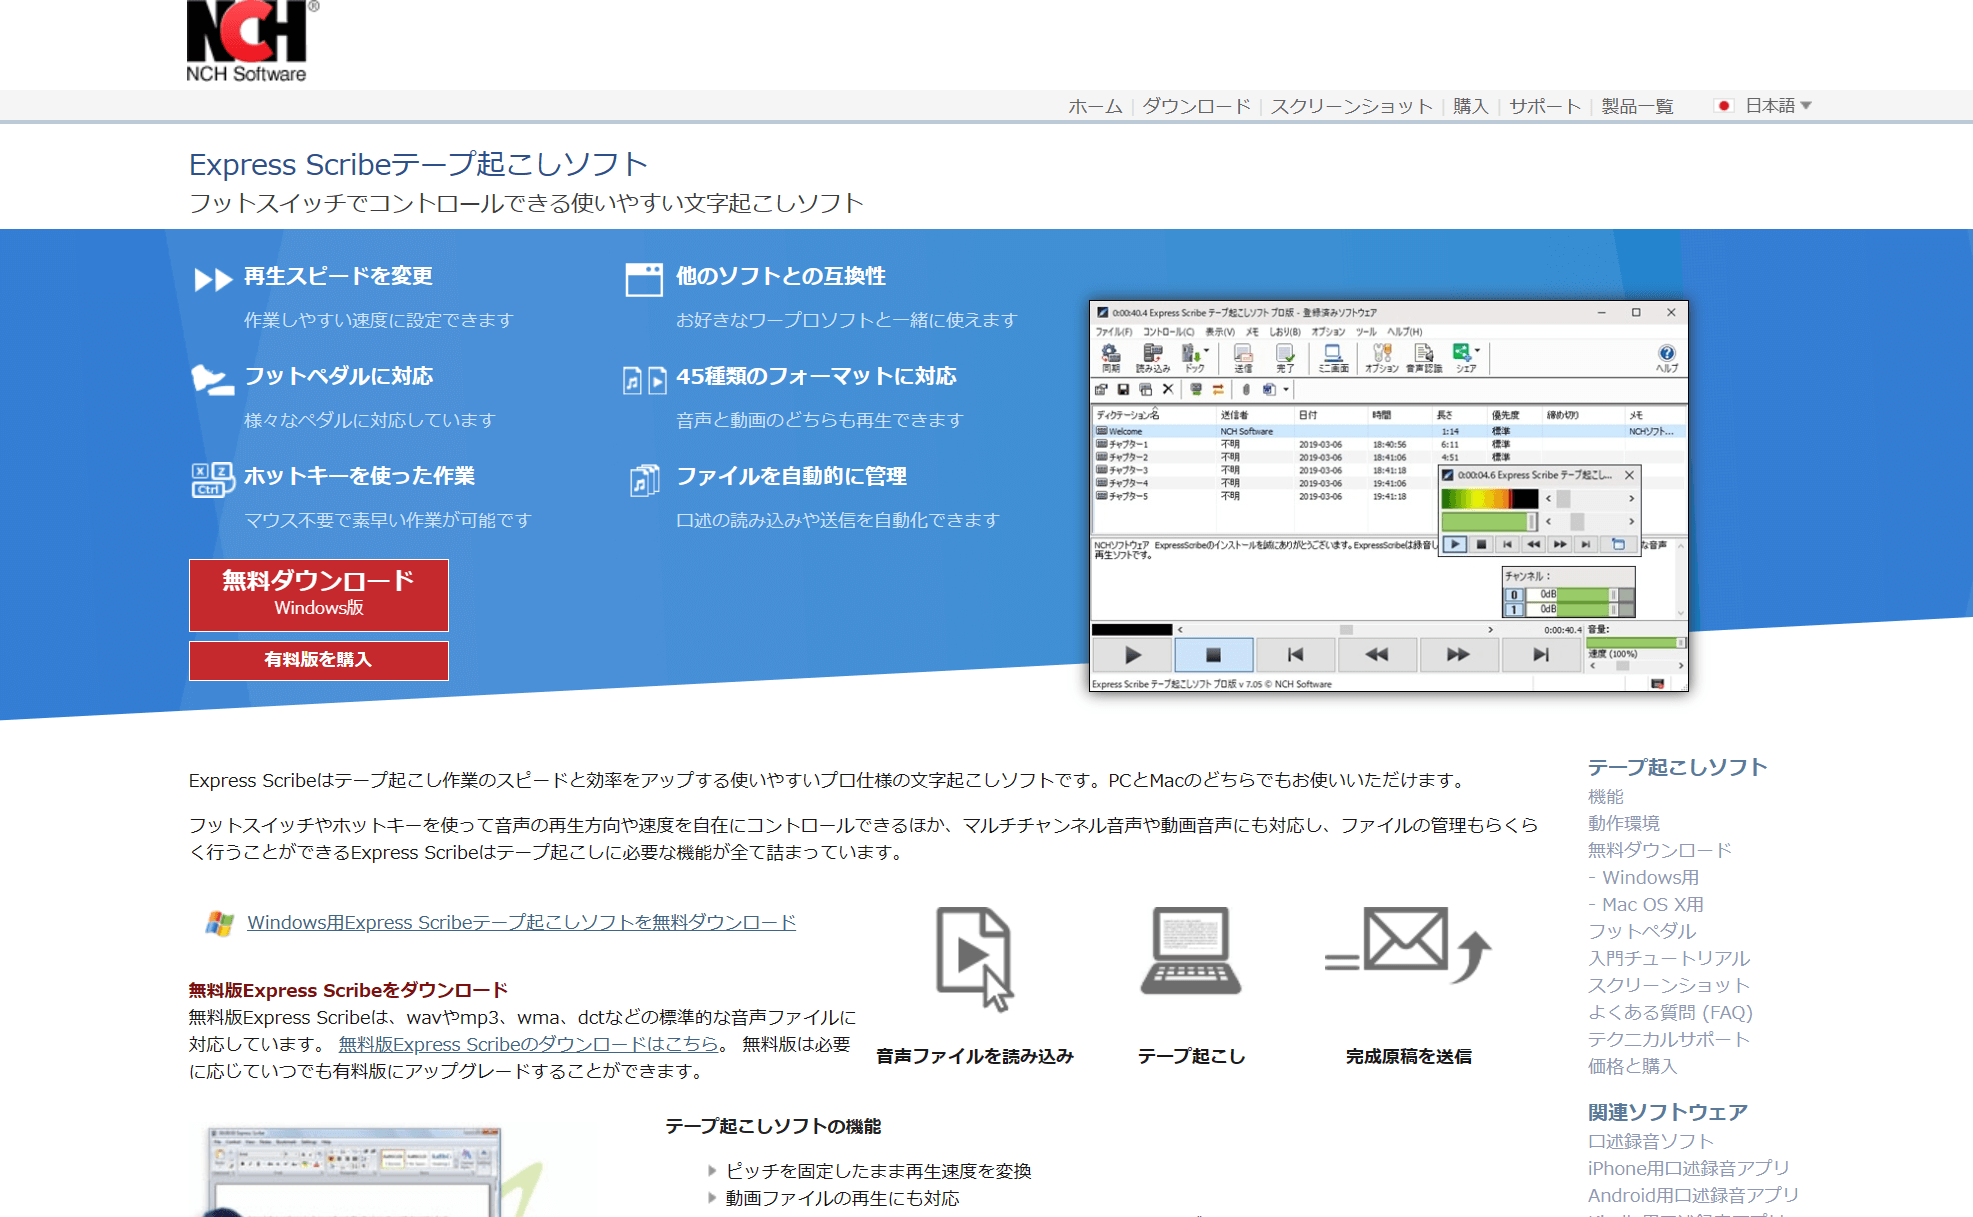Open iPhone用口述録音アプリ in the sidebar
The height and width of the screenshot is (1217, 1973).
[x=1688, y=1168]
